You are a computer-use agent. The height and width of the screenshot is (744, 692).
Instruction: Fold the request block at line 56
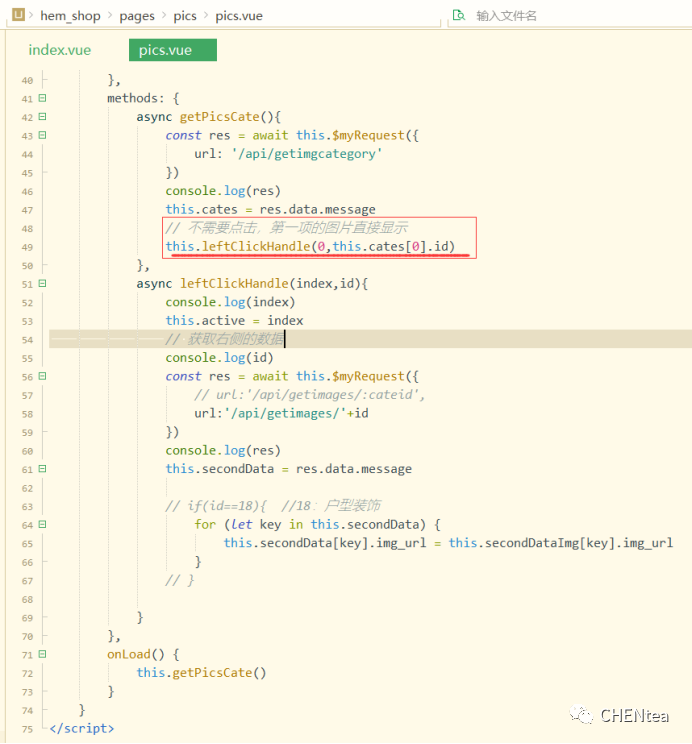pos(42,376)
